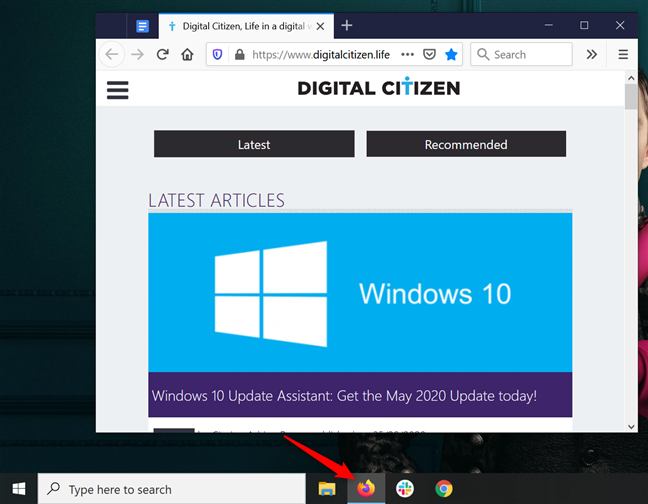
Task: Click the LATEST ARTICLES heading
Action: point(216,200)
